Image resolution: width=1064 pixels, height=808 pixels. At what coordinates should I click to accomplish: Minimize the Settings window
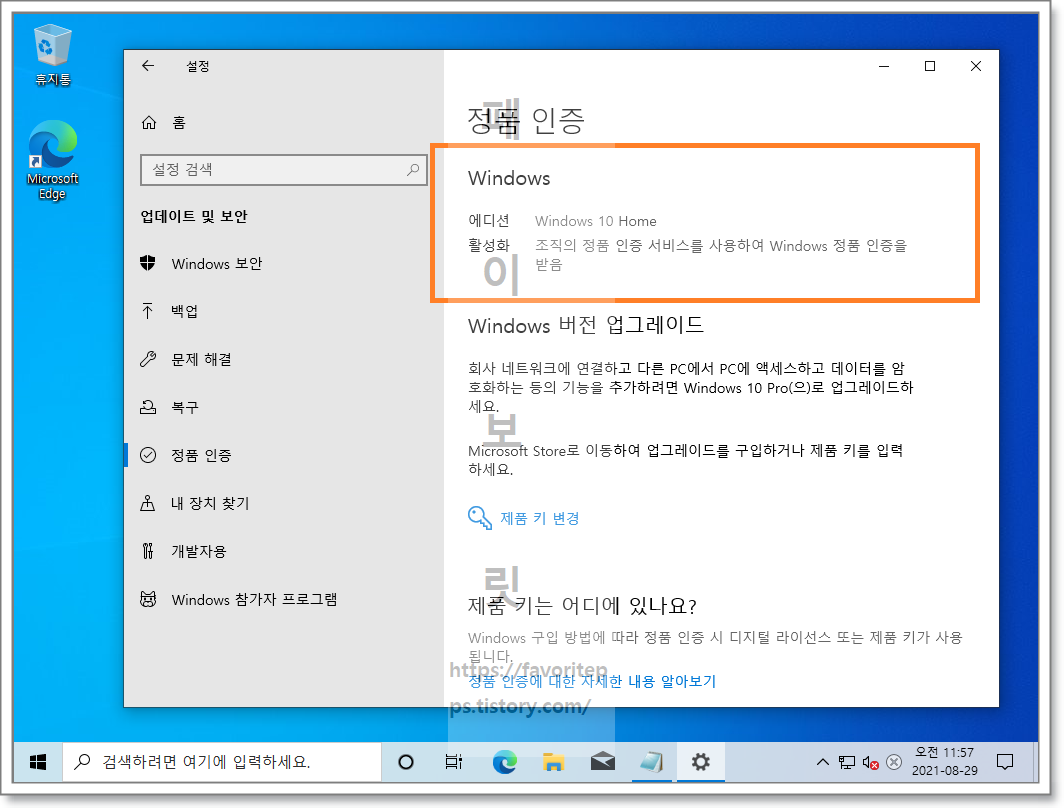click(x=884, y=66)
